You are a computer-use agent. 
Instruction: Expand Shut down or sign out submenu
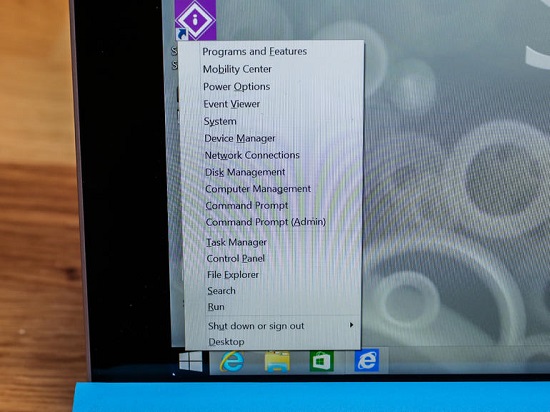coord(281,326)
